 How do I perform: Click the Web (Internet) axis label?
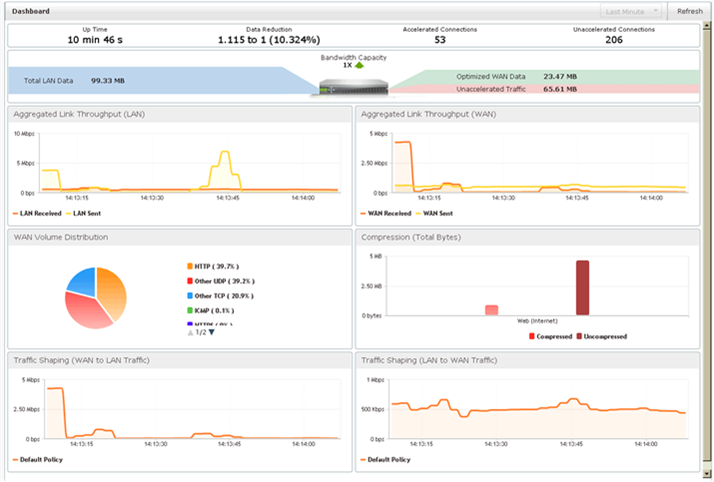(x=537, y=321)
